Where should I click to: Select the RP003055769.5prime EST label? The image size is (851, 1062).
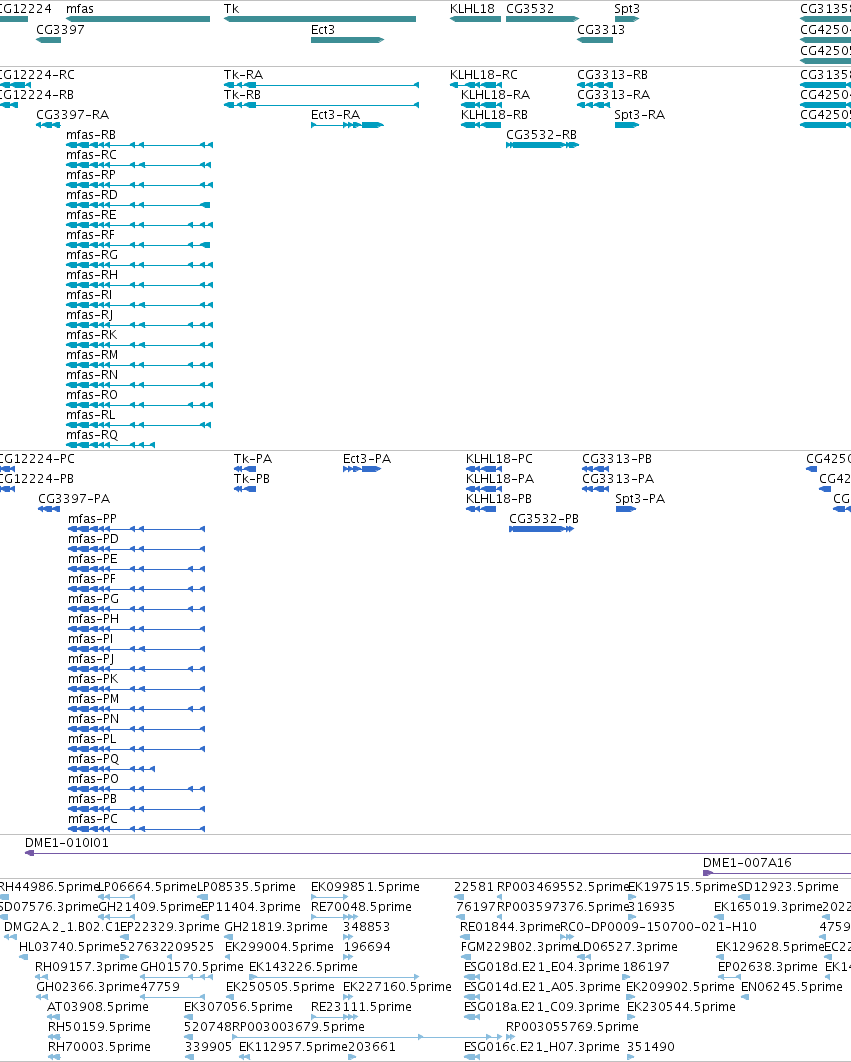point(572,1027)
